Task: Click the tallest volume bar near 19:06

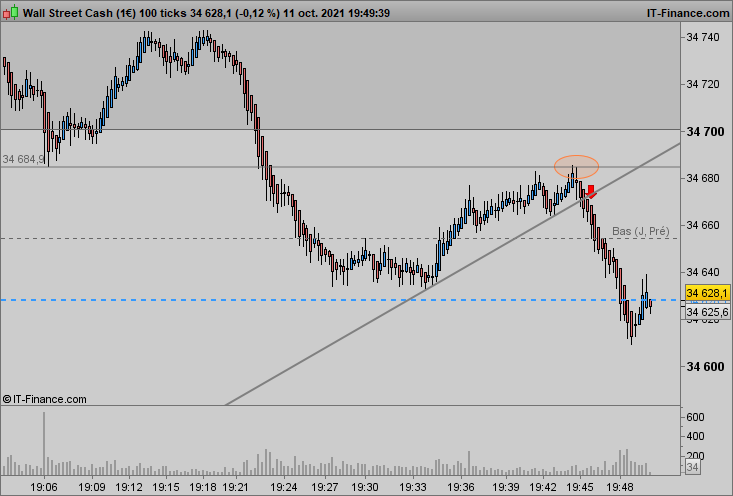Action: [44, 444]
